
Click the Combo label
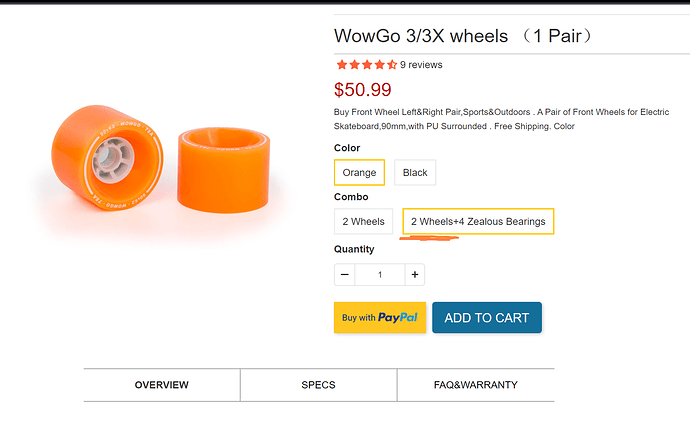point(350,198)
